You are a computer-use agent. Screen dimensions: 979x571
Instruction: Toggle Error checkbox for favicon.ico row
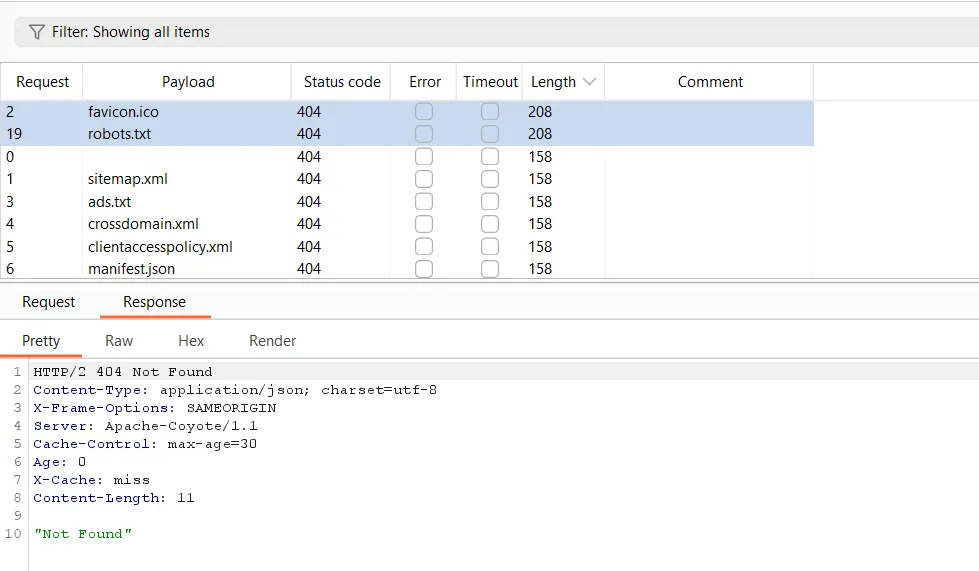tap(424, 112)
